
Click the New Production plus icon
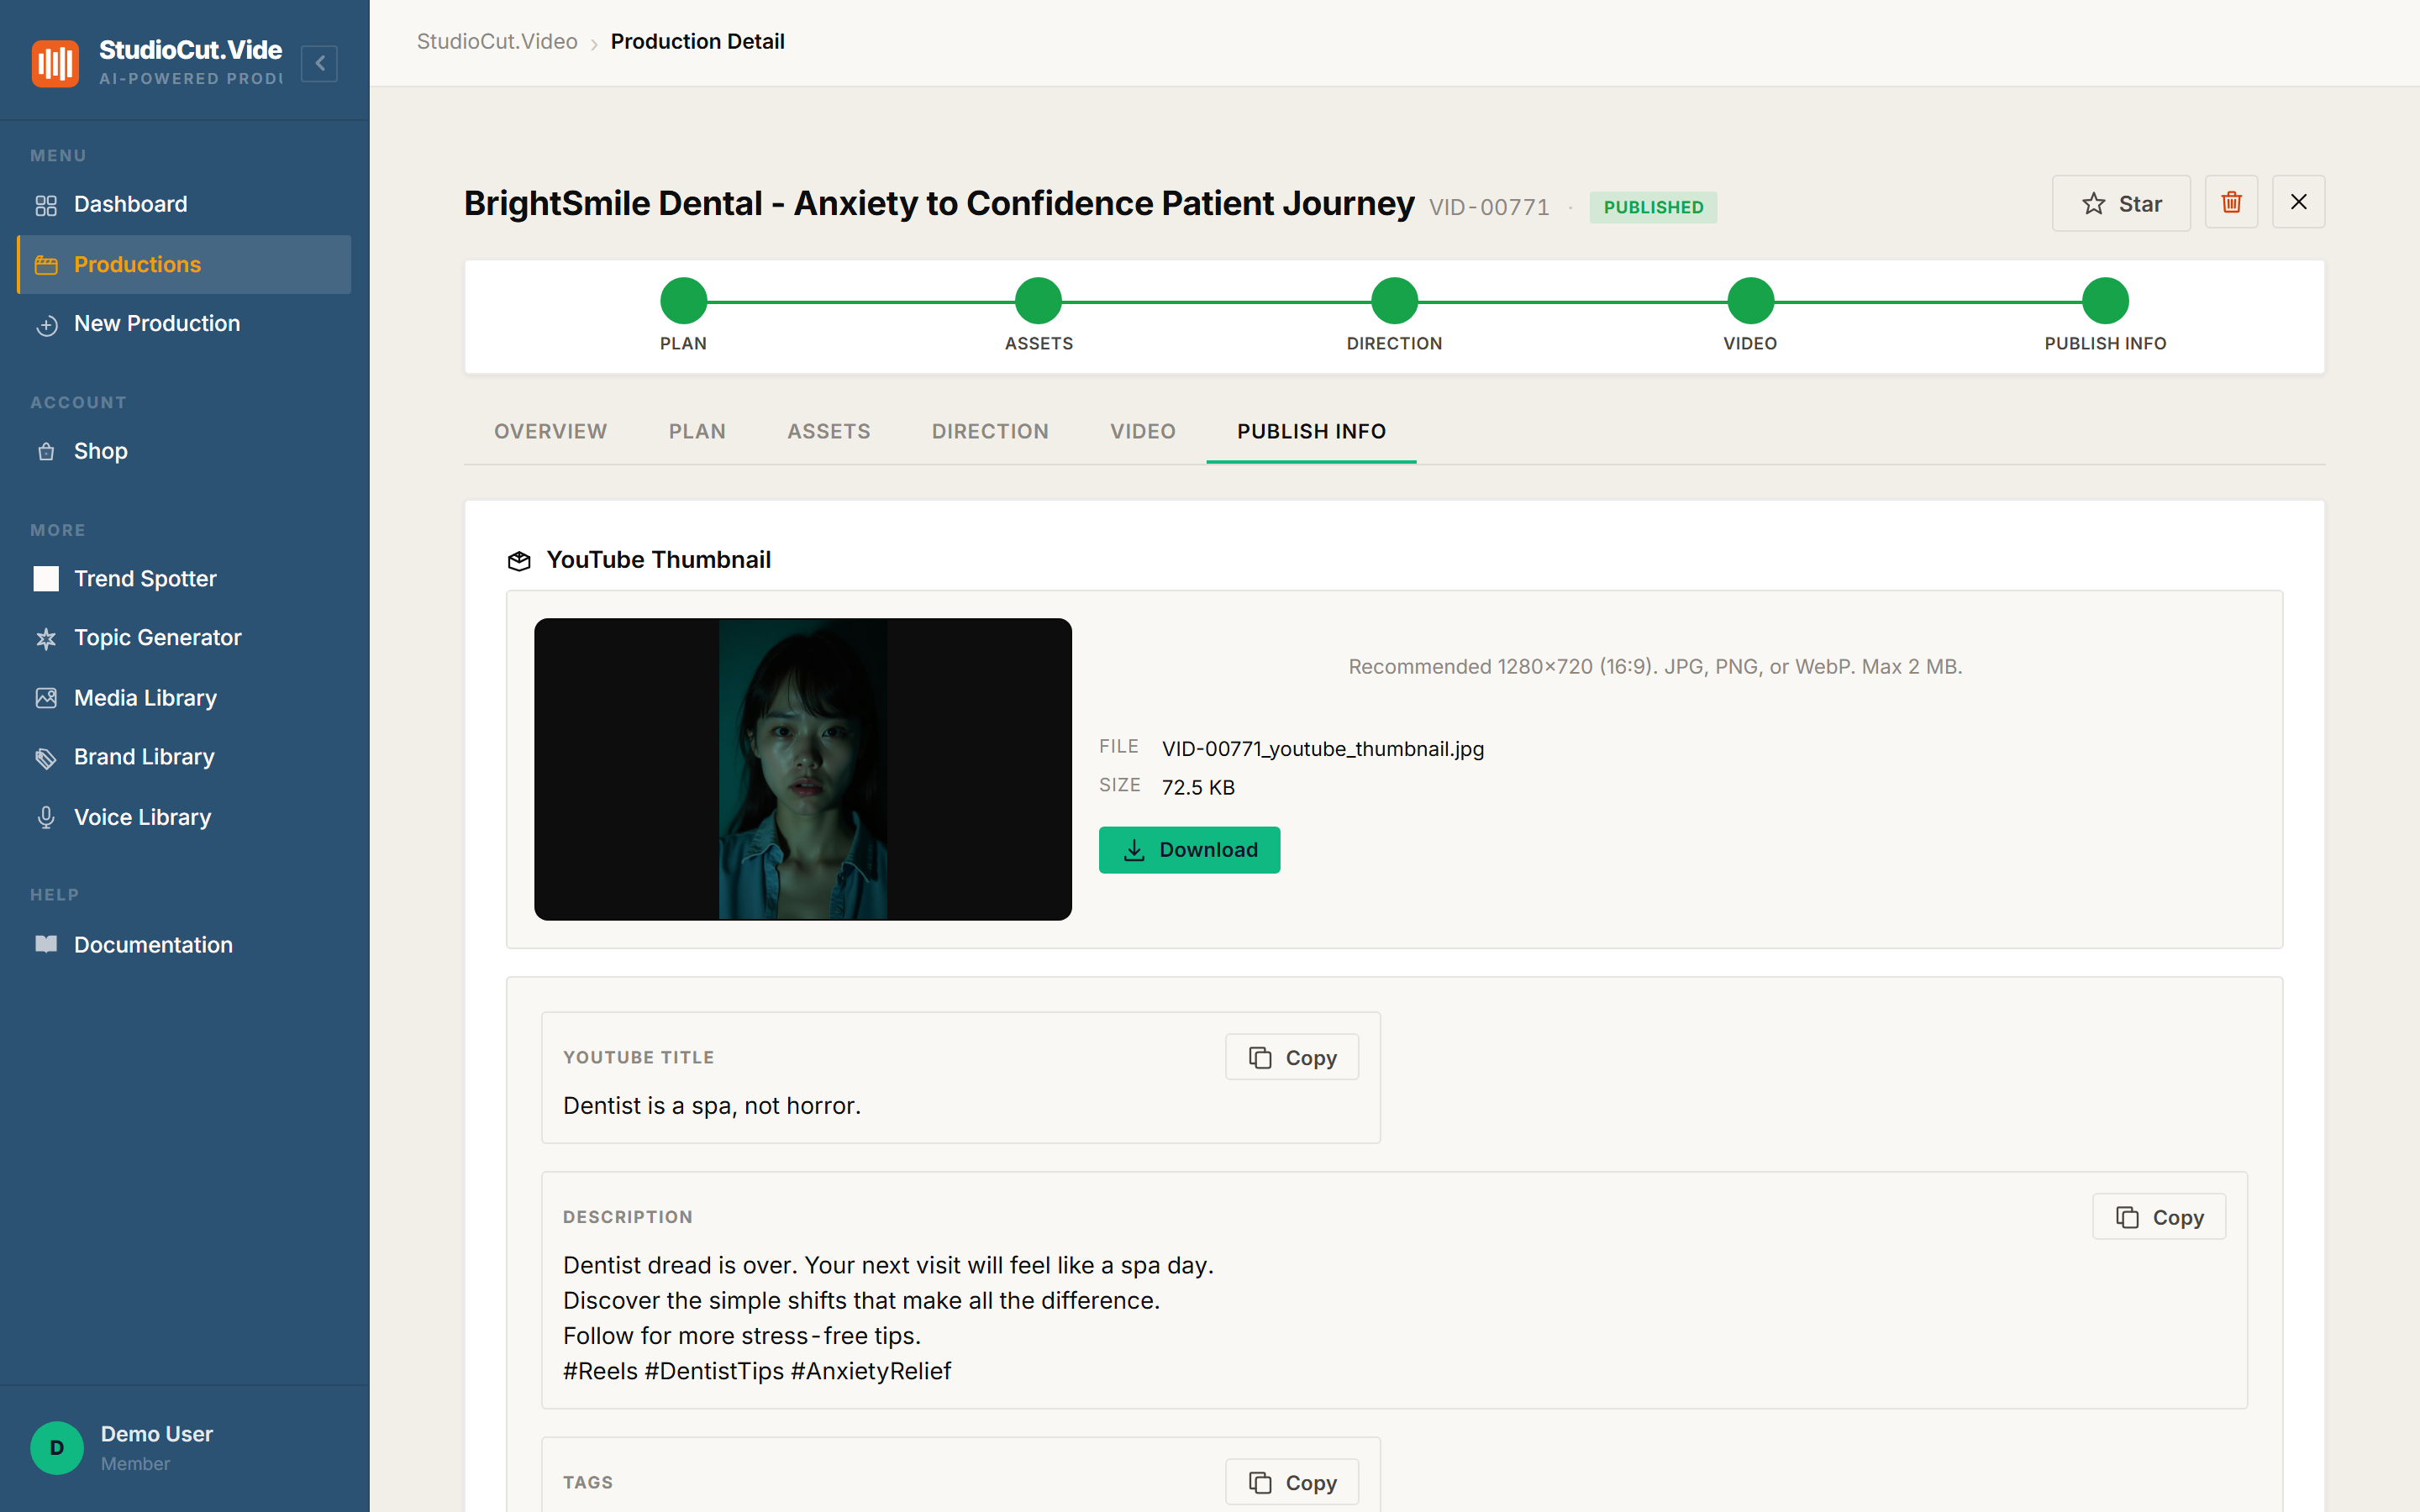click(46, 324)
